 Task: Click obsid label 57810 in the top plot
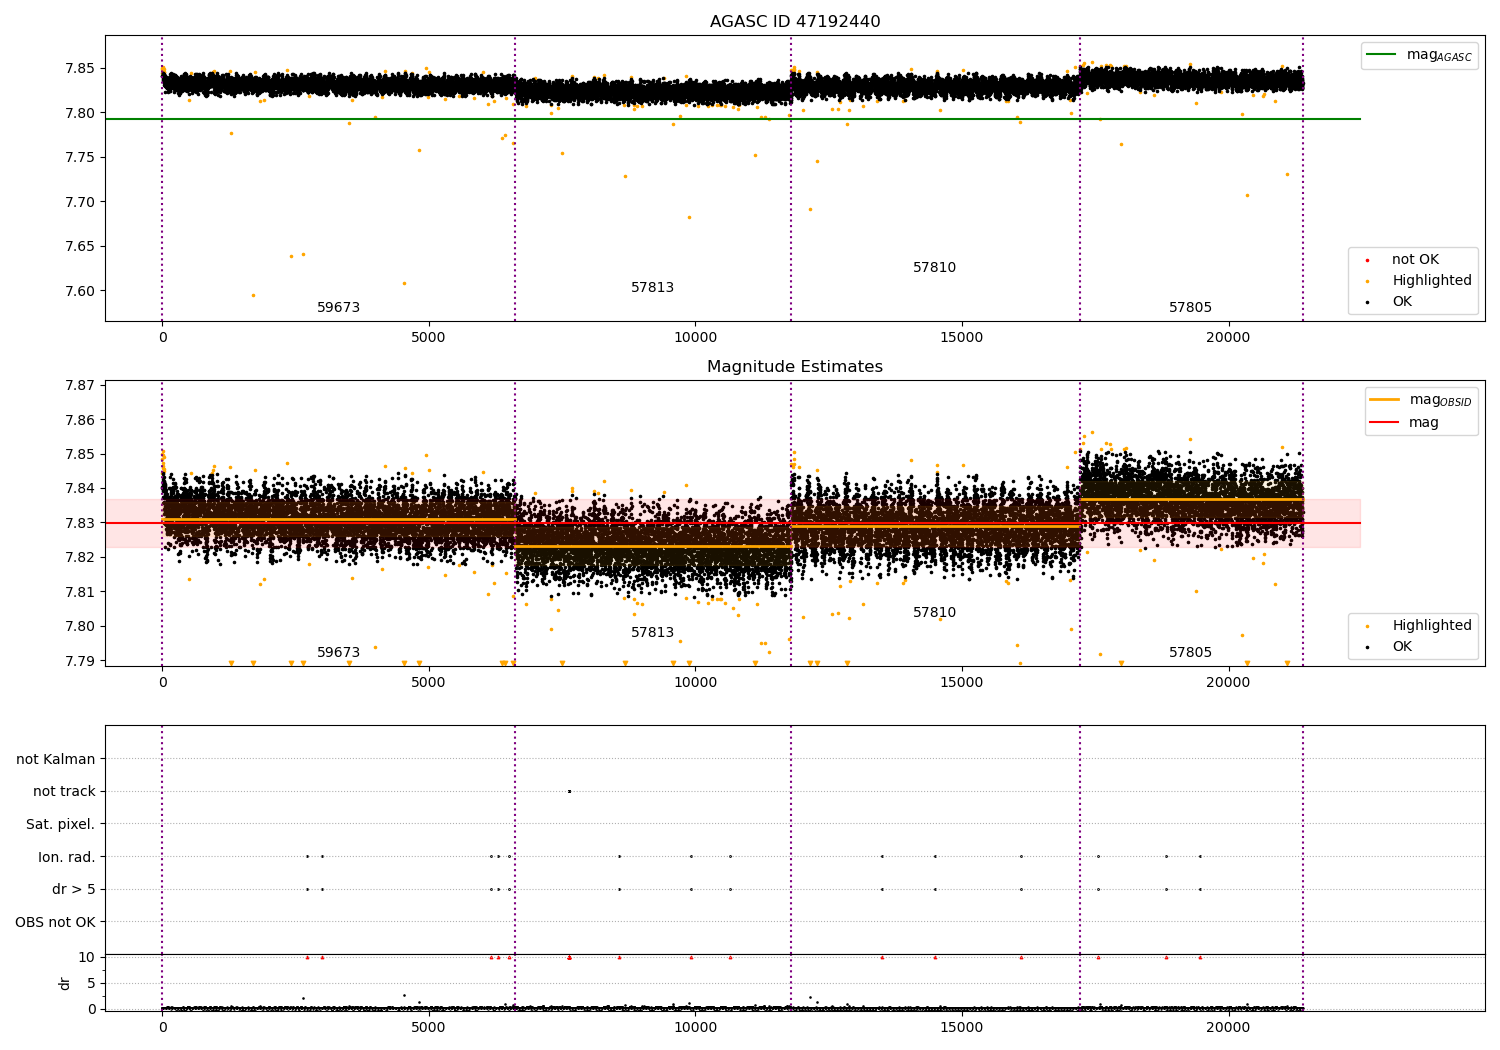(x=934, y=268)
